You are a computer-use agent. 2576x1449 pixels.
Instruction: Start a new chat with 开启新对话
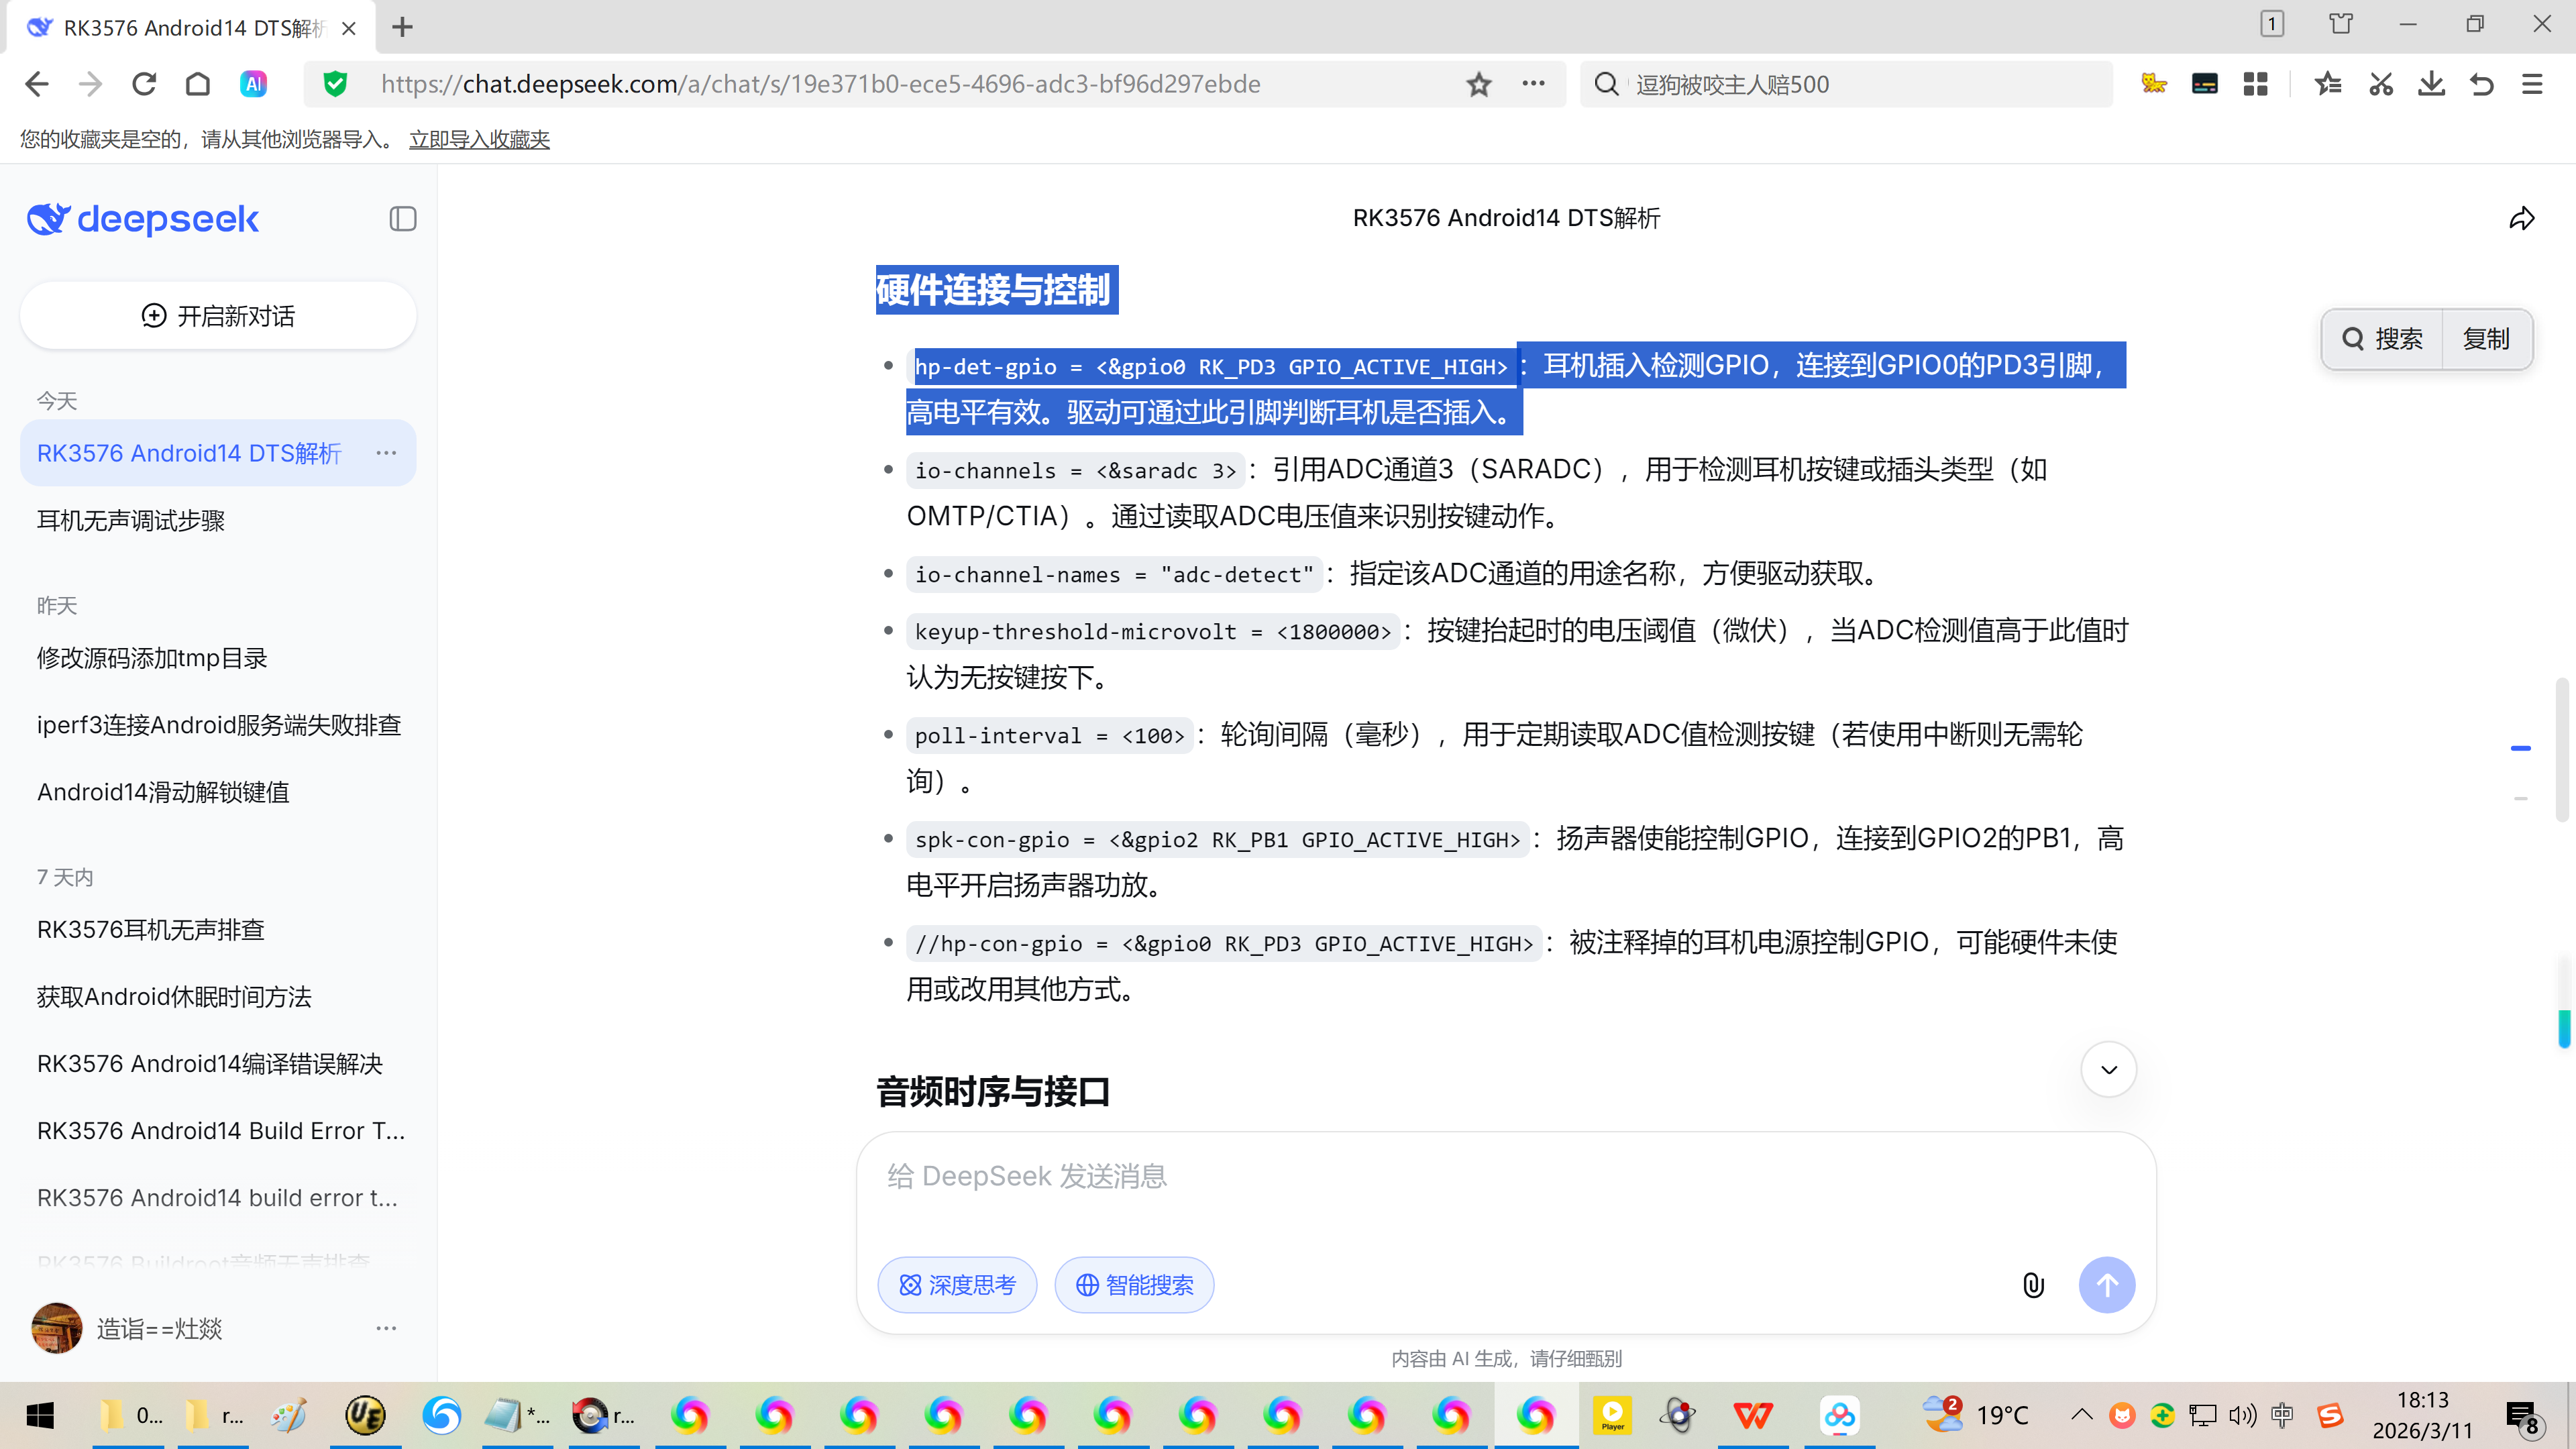(x=218, y=316)
